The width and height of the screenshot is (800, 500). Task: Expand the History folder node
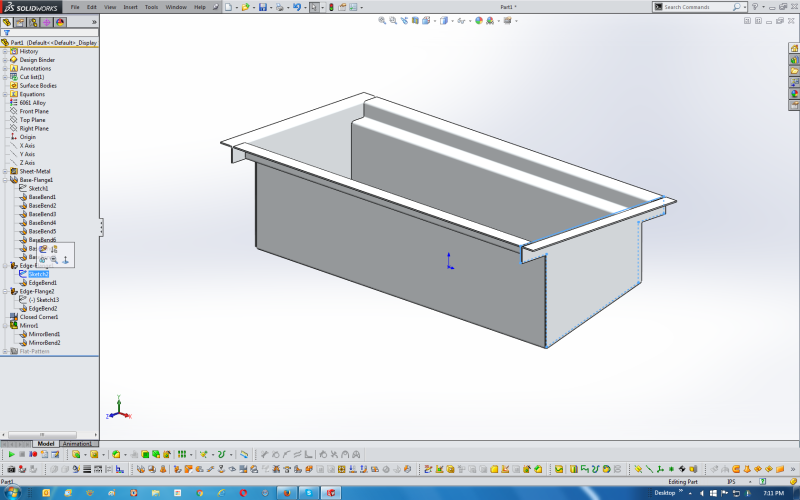(x=5, y=51)
